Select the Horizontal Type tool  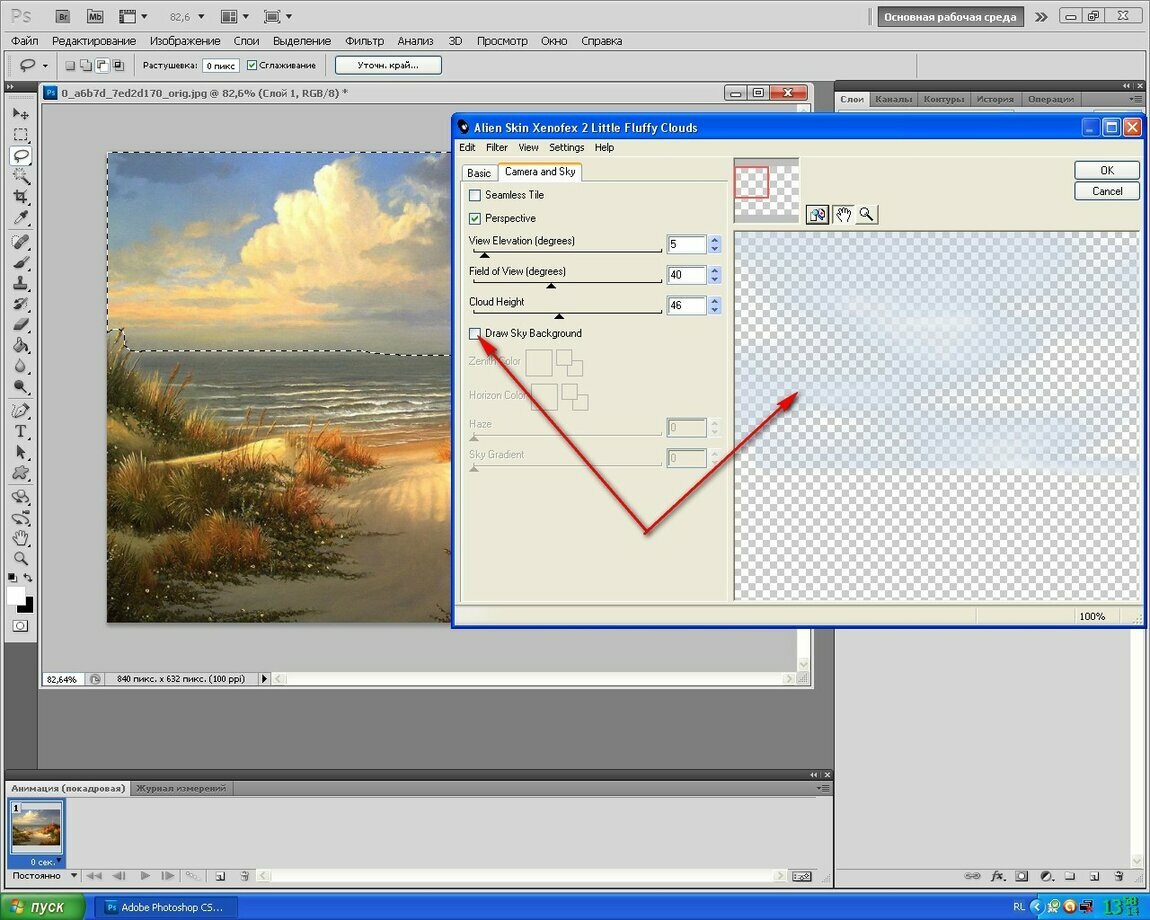point(21,431)
